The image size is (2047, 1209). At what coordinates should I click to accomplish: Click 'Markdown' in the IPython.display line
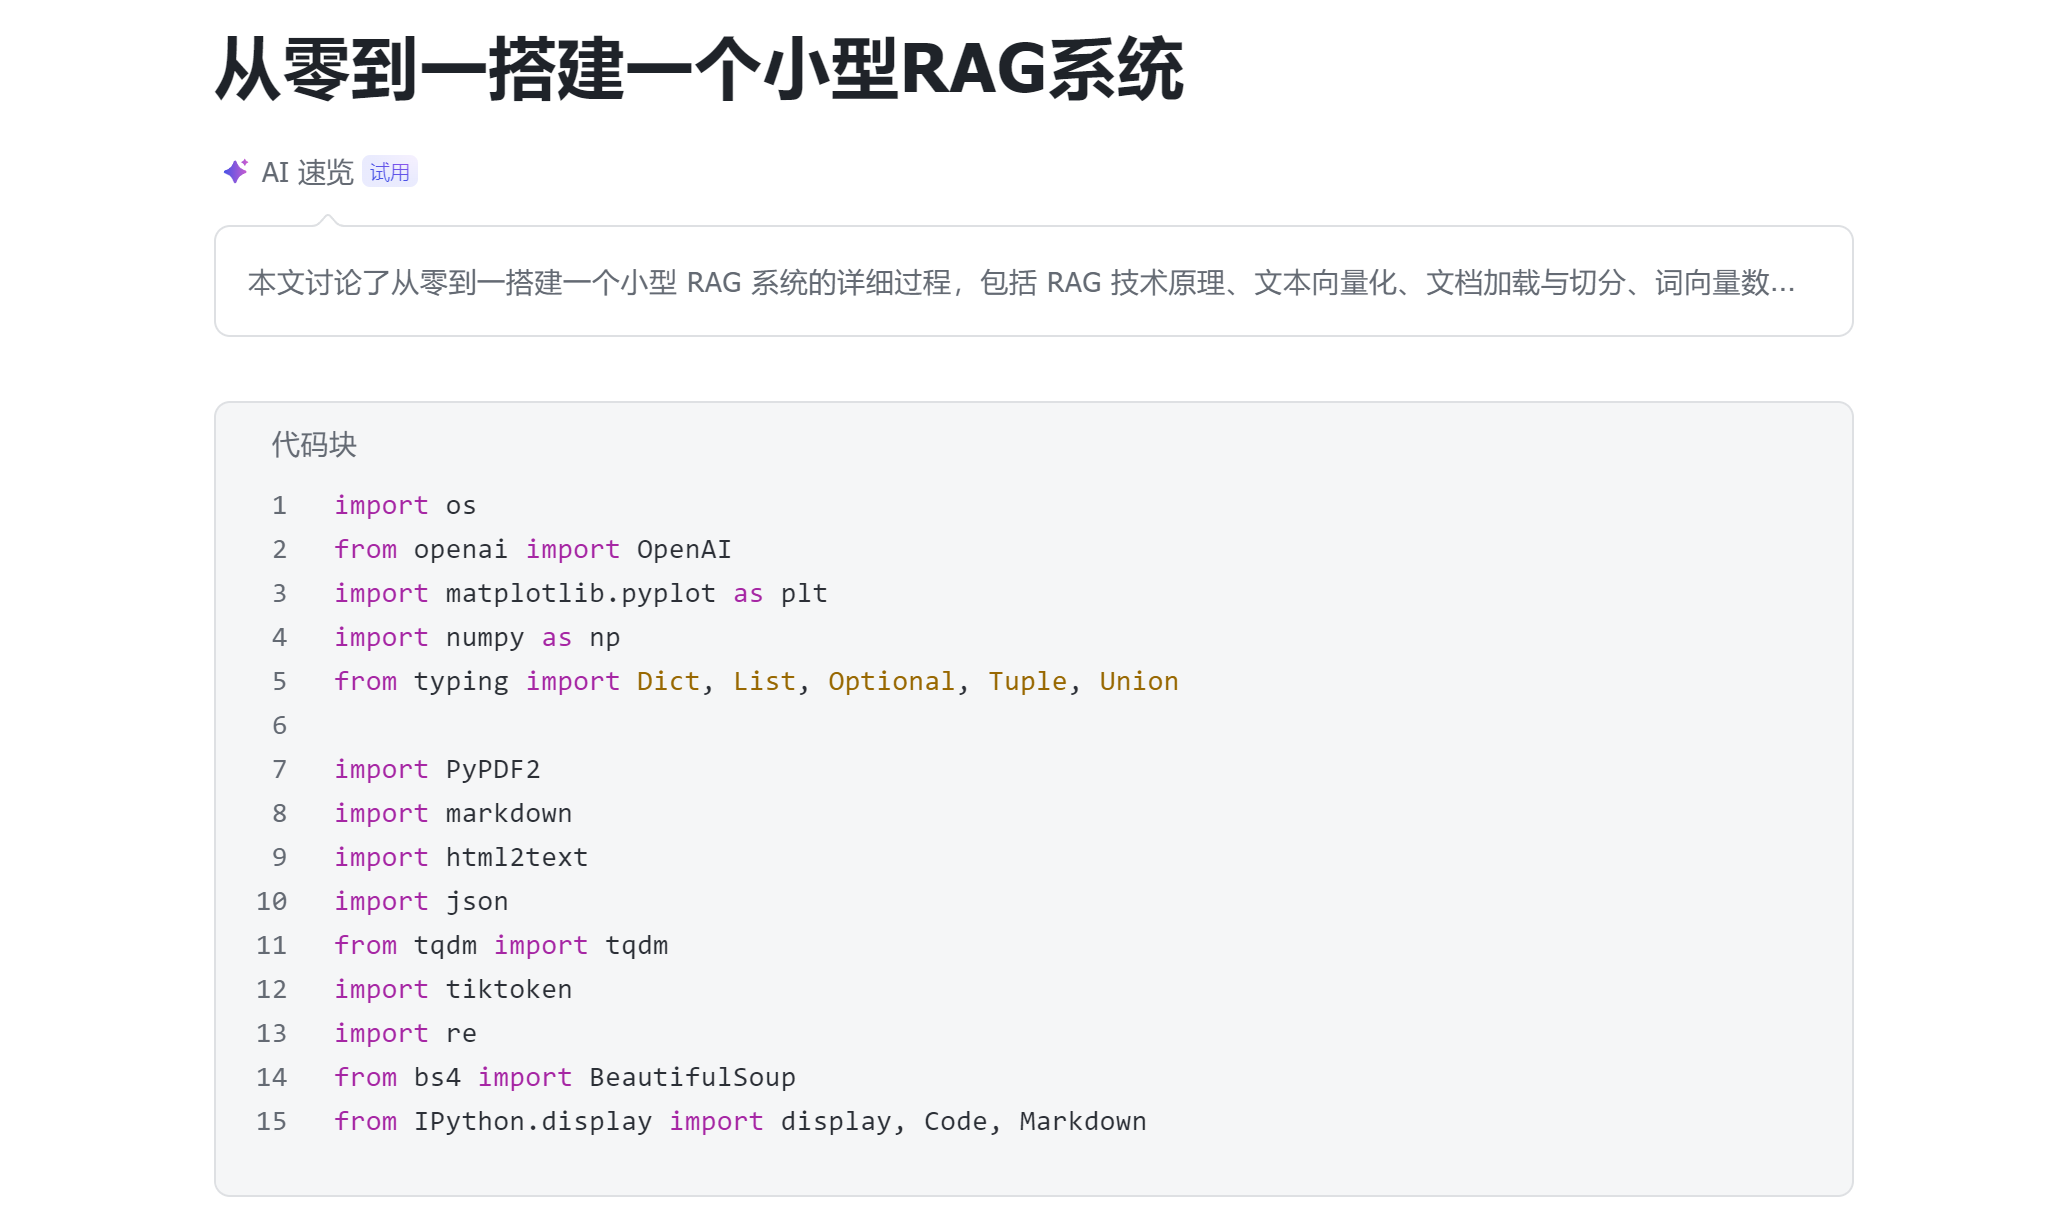tap(1083, 1122)
